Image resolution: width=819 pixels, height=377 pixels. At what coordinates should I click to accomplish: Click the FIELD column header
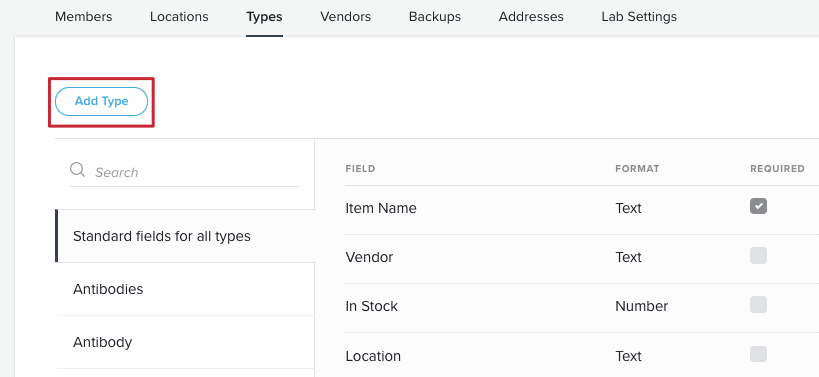(360, 169)
